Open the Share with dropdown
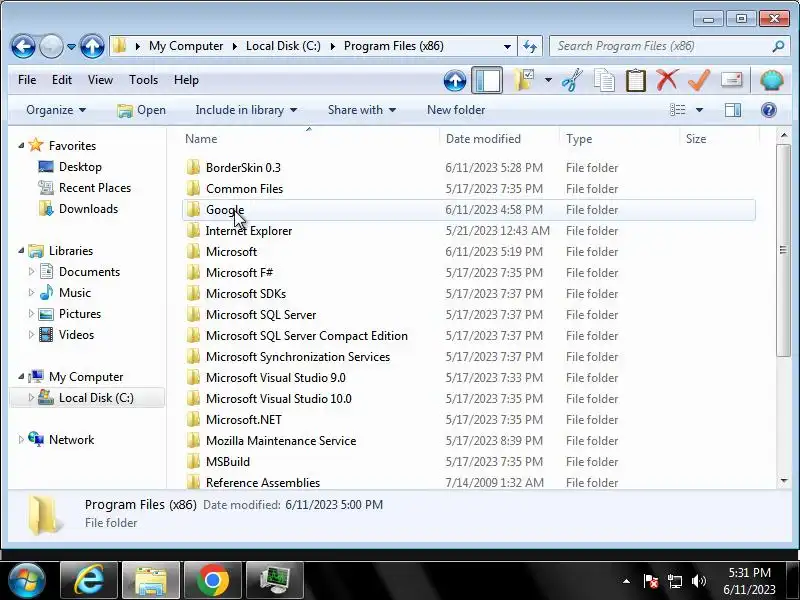The image size is (800, 600). (x=362, y=110)
